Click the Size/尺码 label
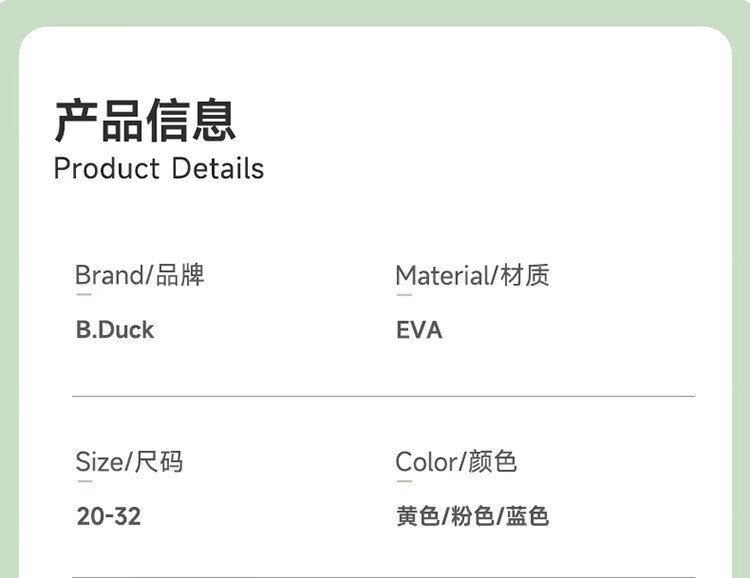The width and height of the screenshot is (750, 578). [129, 462]
